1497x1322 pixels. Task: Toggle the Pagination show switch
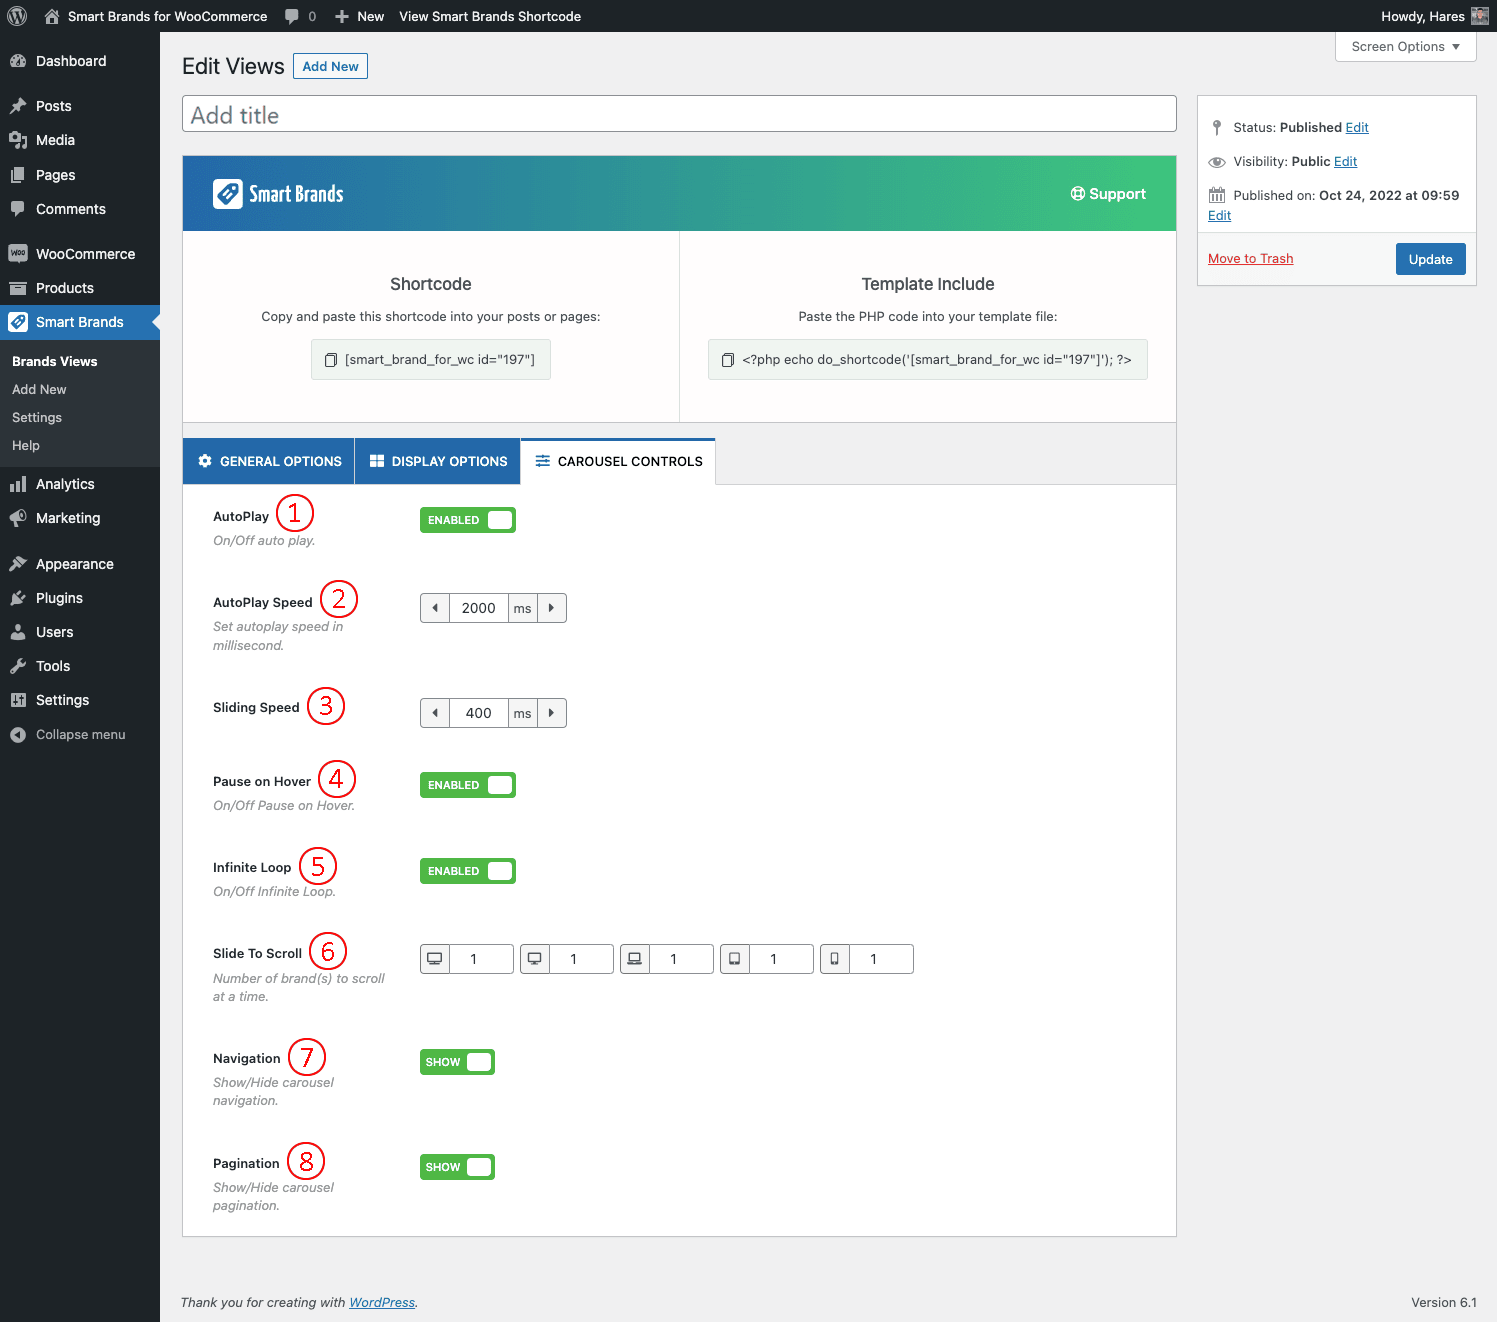click(x=457, y=1167)
